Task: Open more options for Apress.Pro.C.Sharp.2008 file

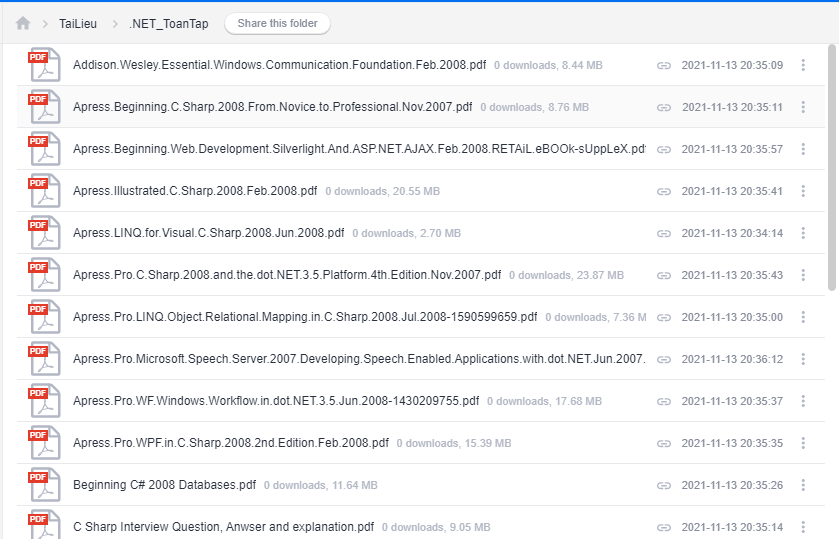Action: click(x=803, y=275)
